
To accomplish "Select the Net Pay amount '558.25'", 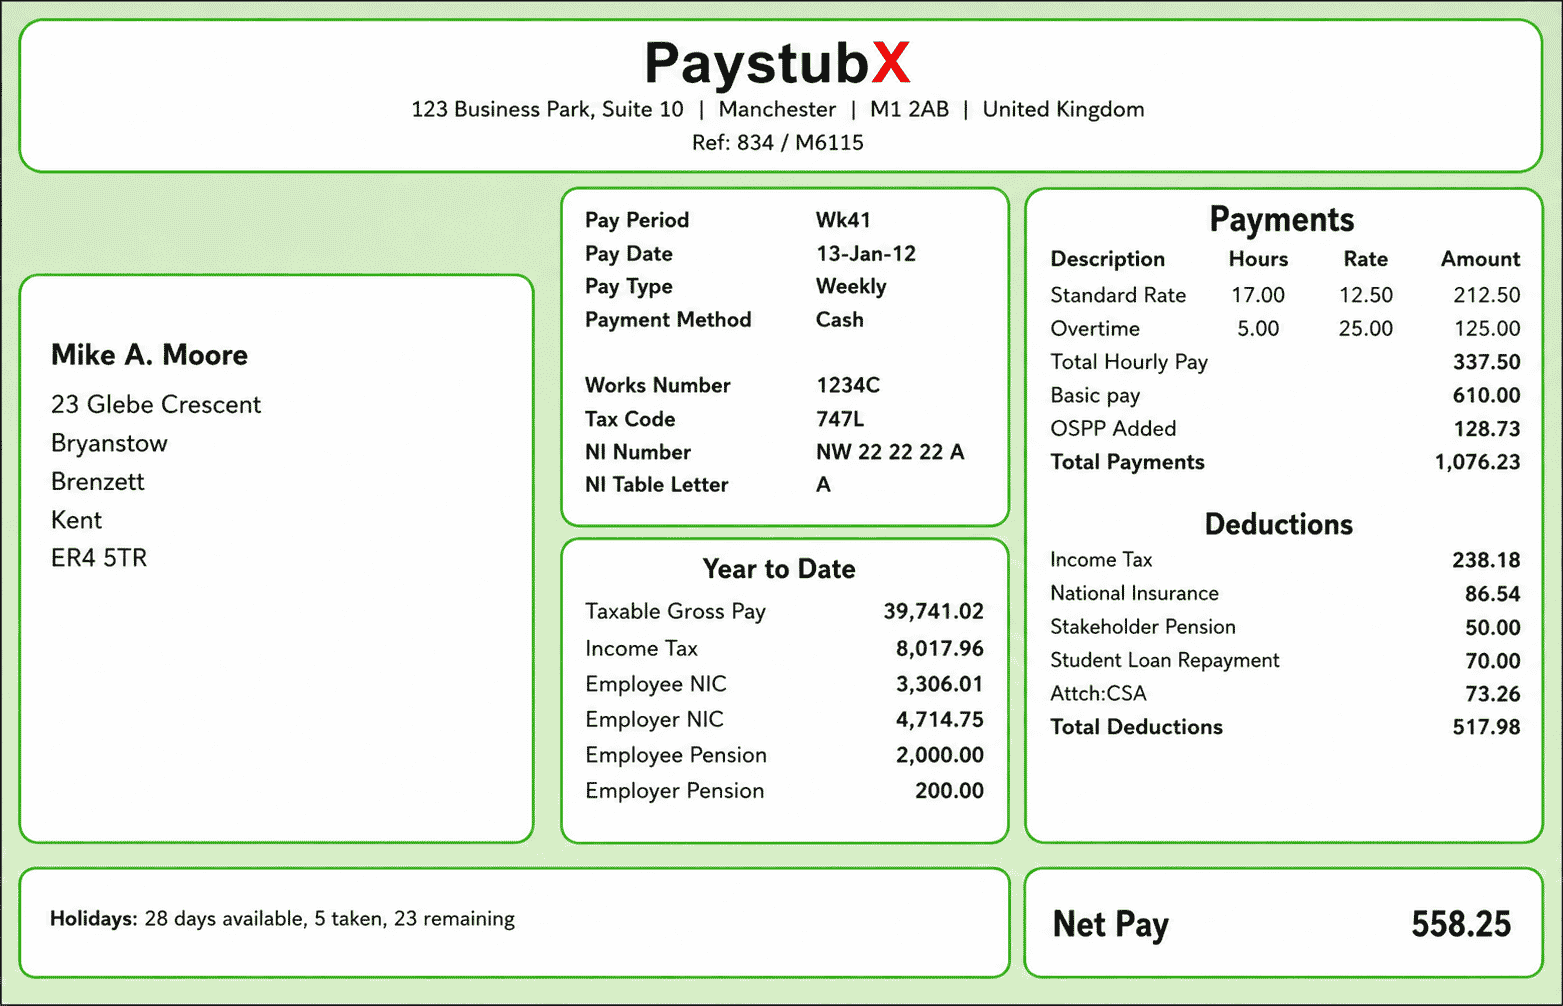I will [1461, 924].
